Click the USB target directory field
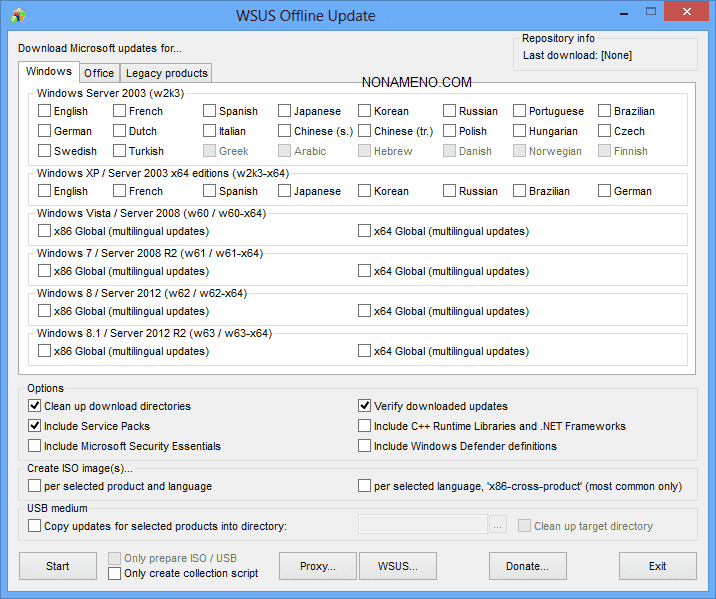This screenshot has height=599, width=716. coord(422,526)
